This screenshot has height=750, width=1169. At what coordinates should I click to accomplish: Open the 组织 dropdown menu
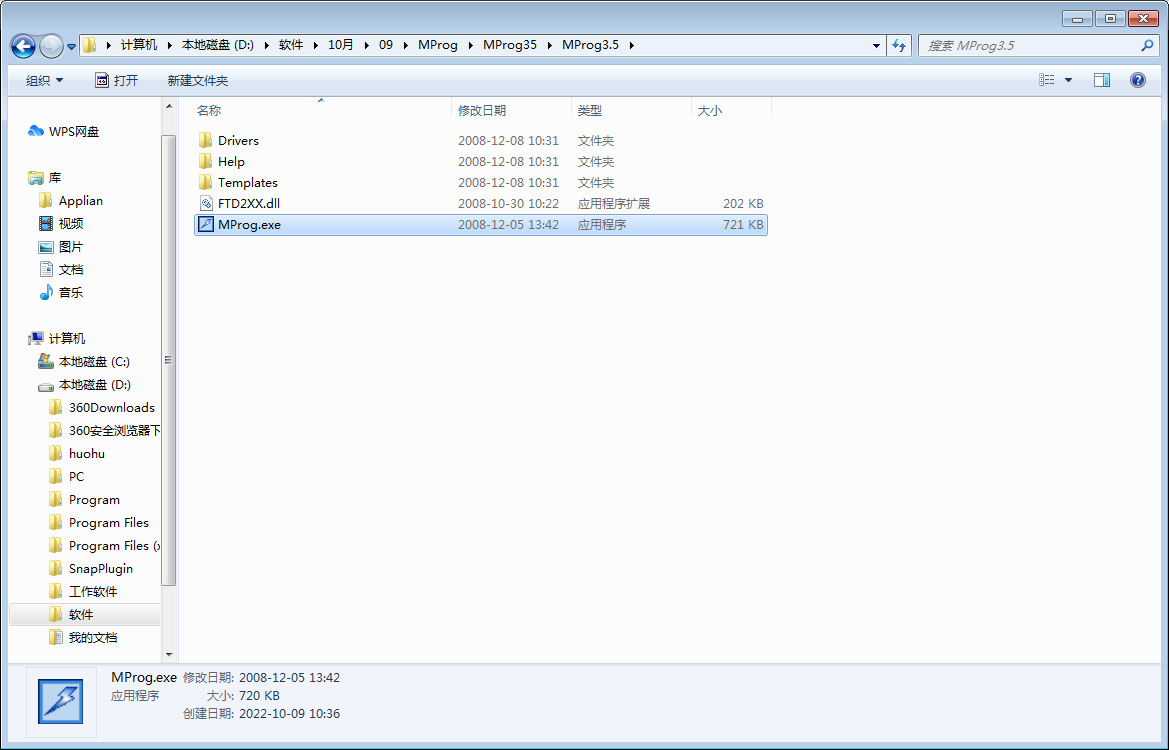(x=44, y=80)
